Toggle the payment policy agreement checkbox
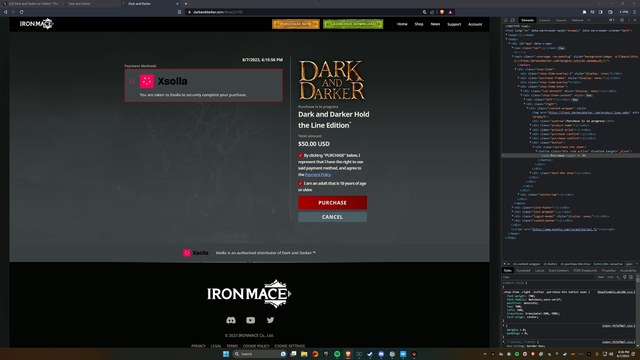This screenshot has height=360, width=640. click(300, 156)
